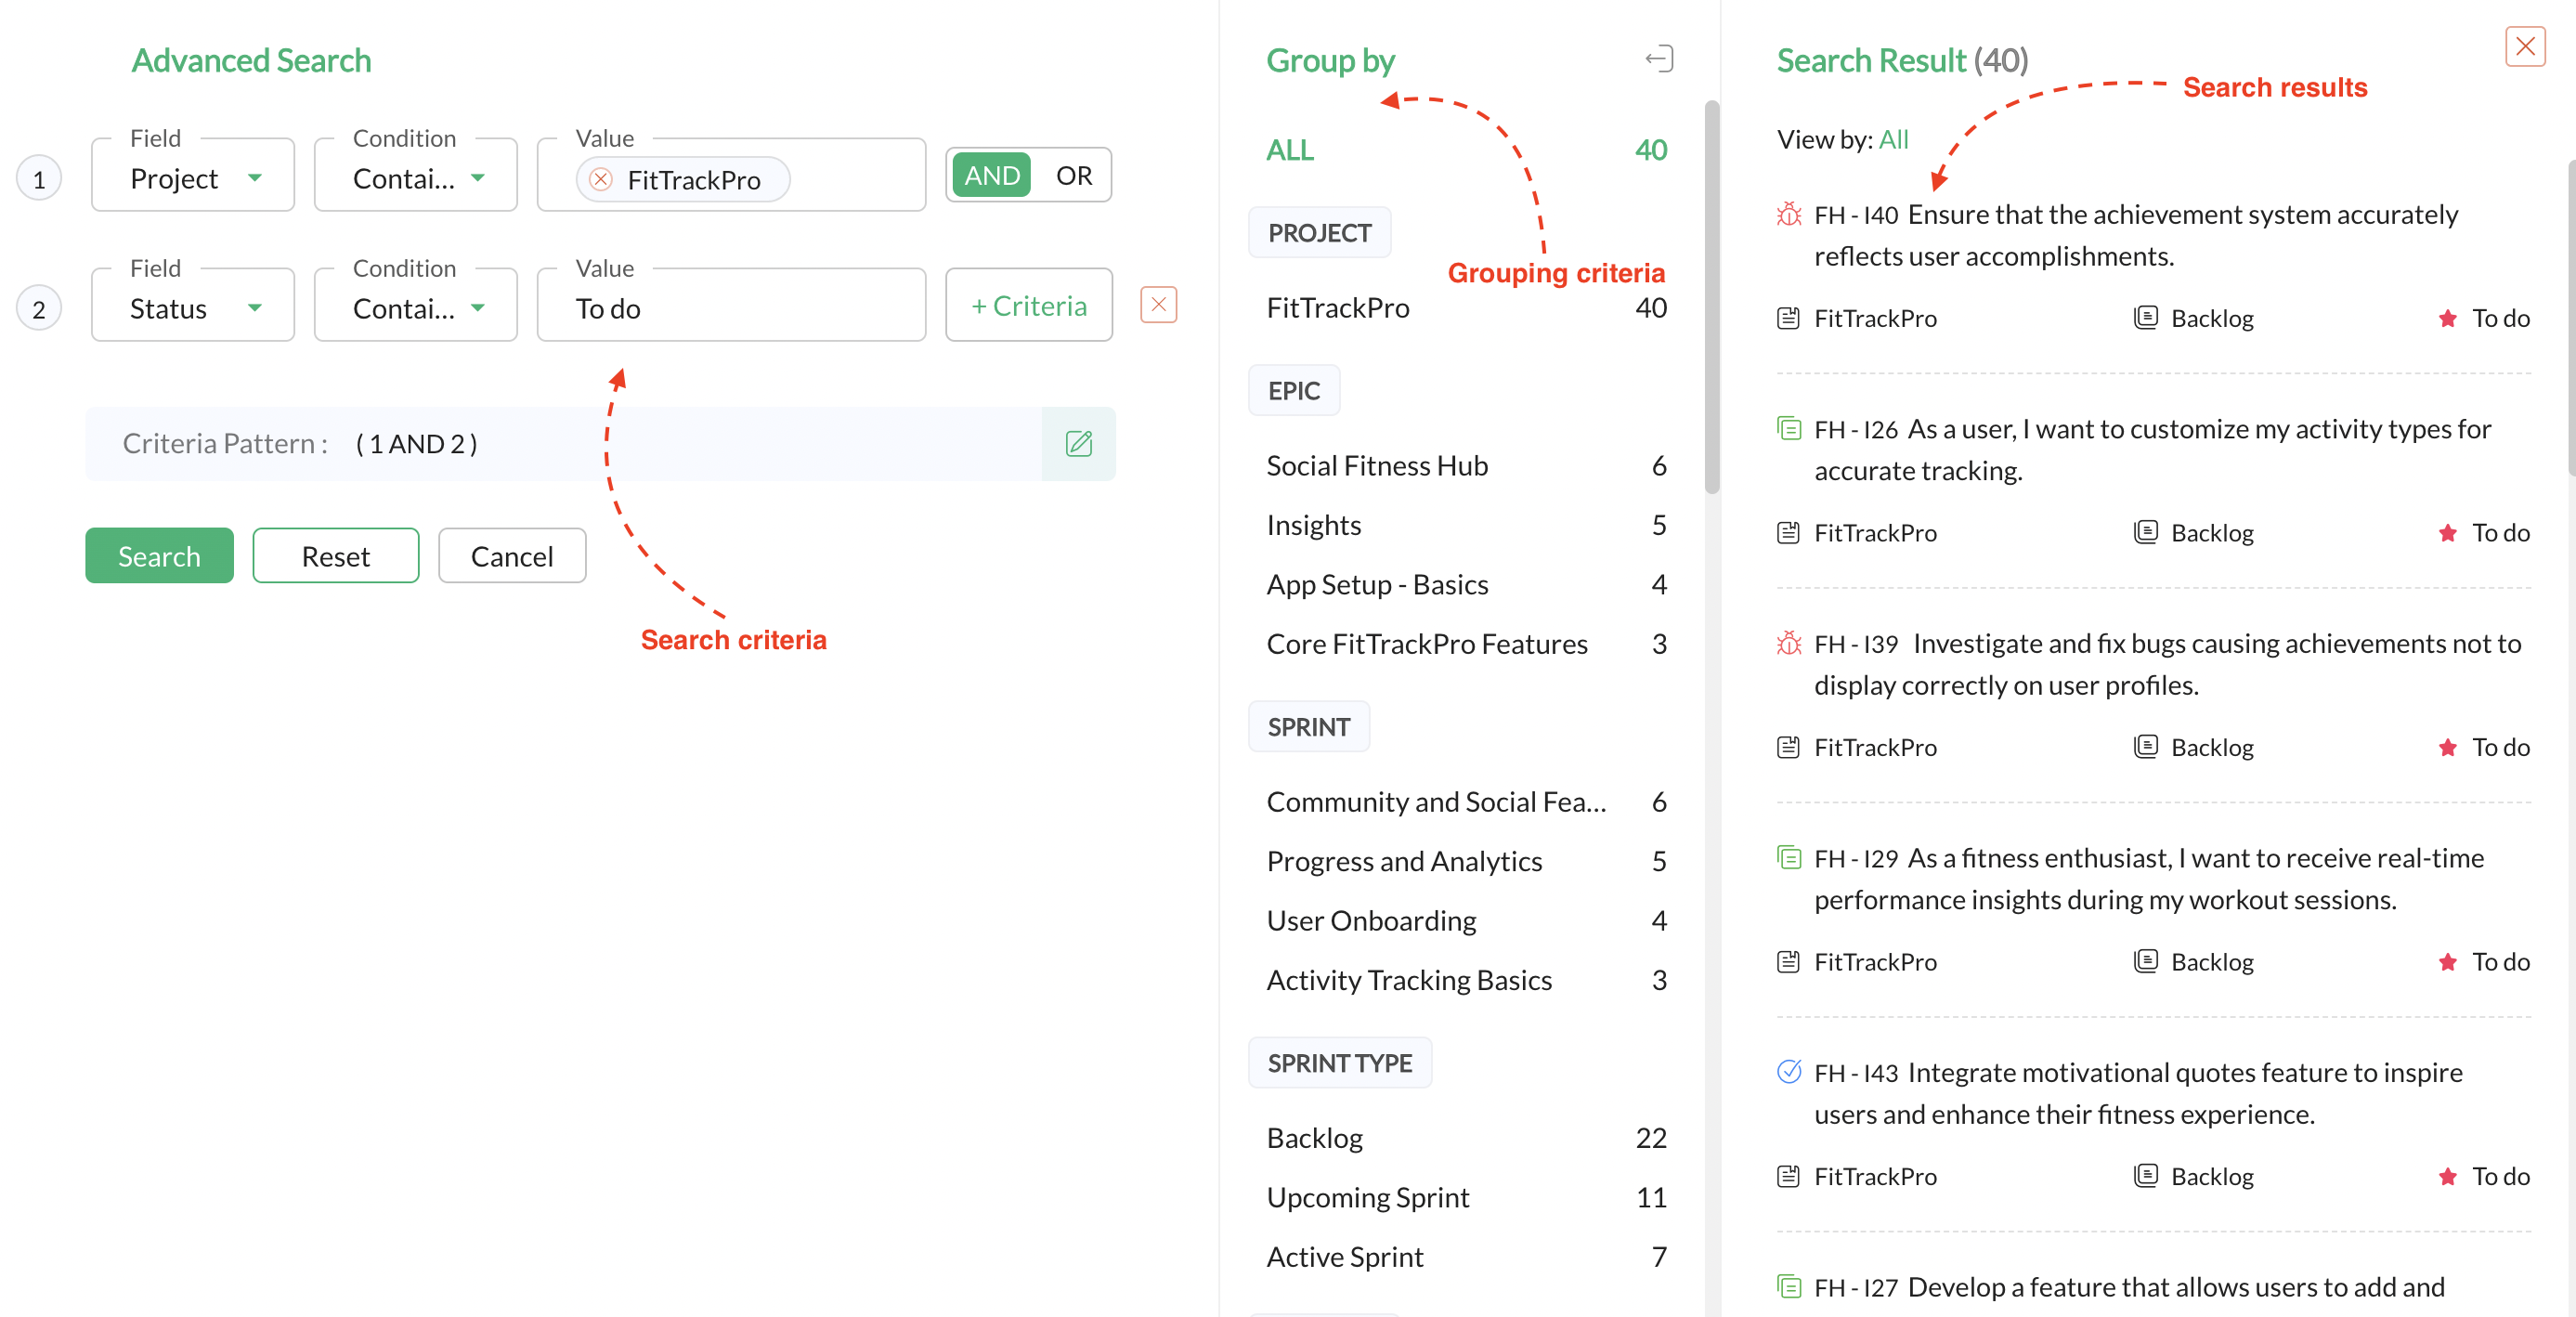This screenshot has height=1317, width=2576.
Task: Close the search result panel
Action: pos(2524,47)
